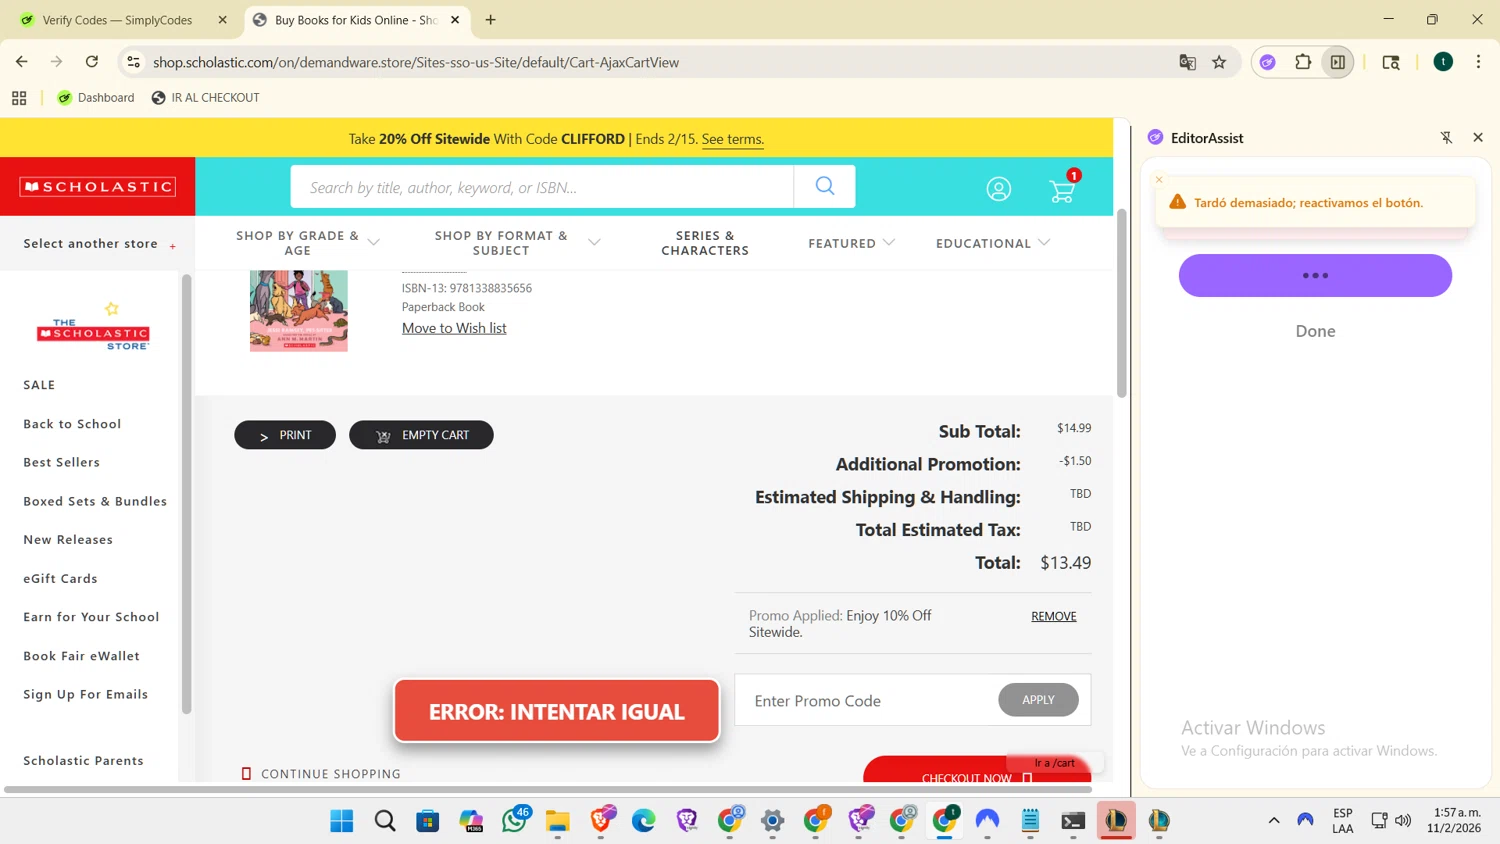Dismiss the Tardó demasiado warning

click(1159, 180)
